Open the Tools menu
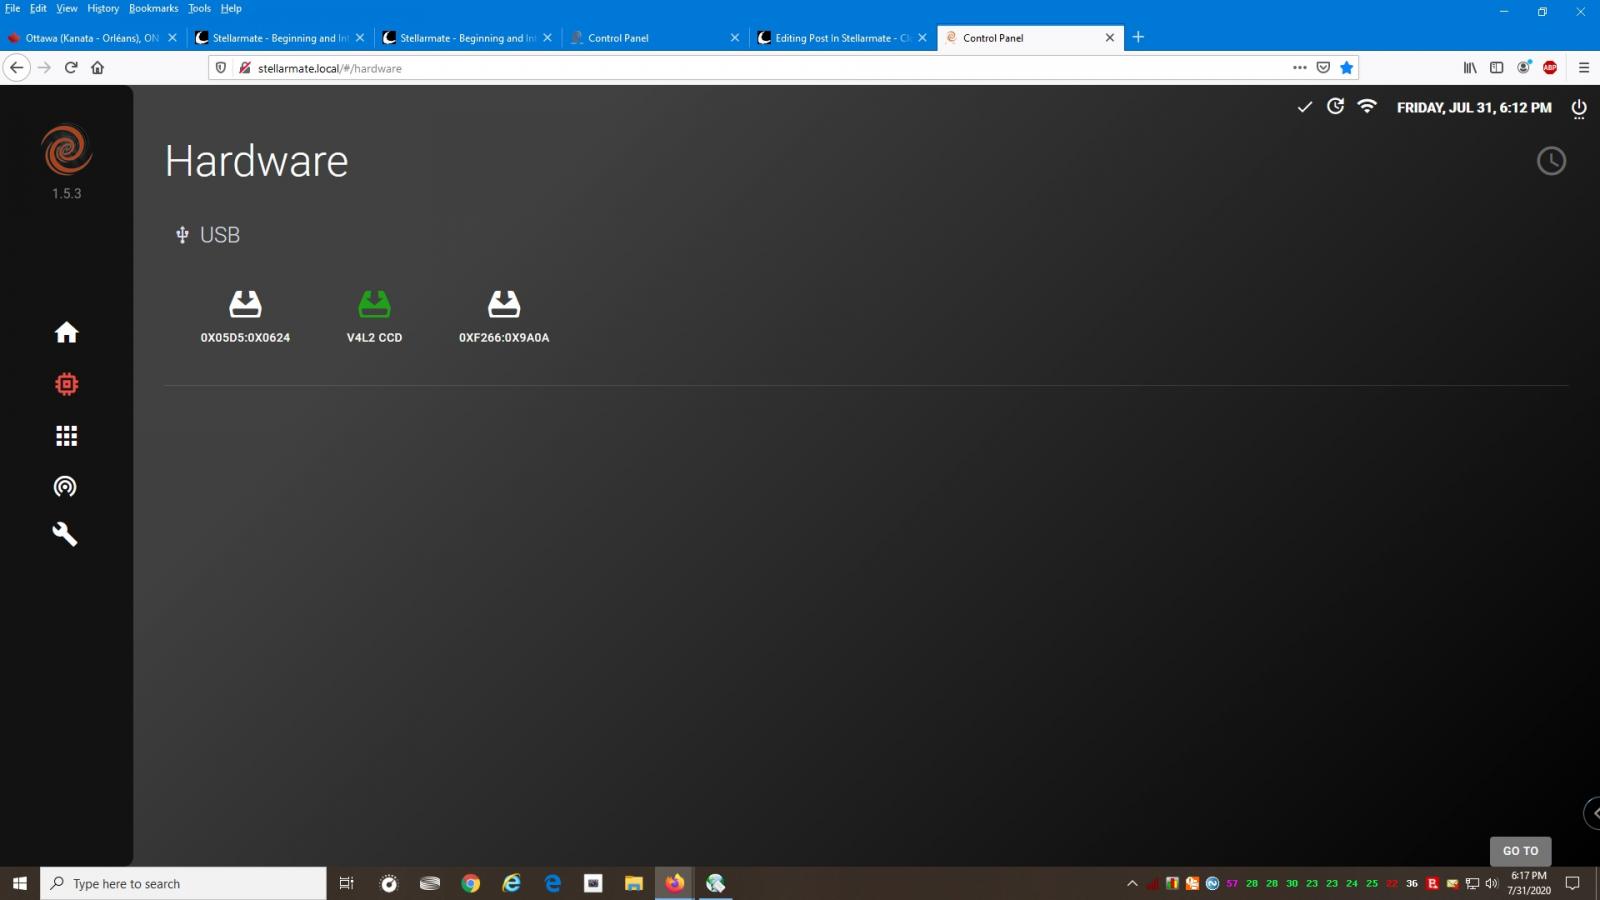 199,8
